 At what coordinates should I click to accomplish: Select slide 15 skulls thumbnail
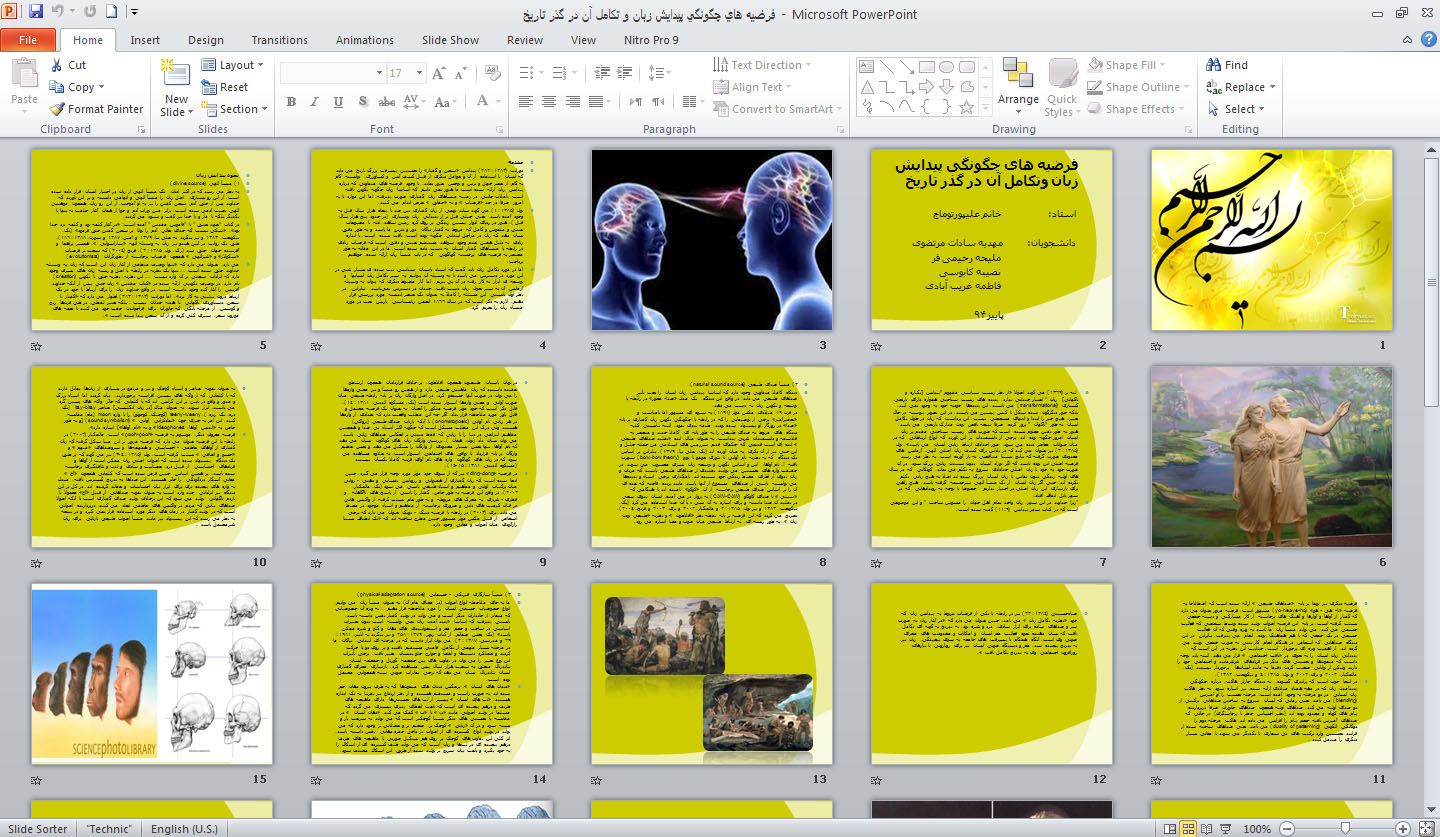[x=151, y=674]
